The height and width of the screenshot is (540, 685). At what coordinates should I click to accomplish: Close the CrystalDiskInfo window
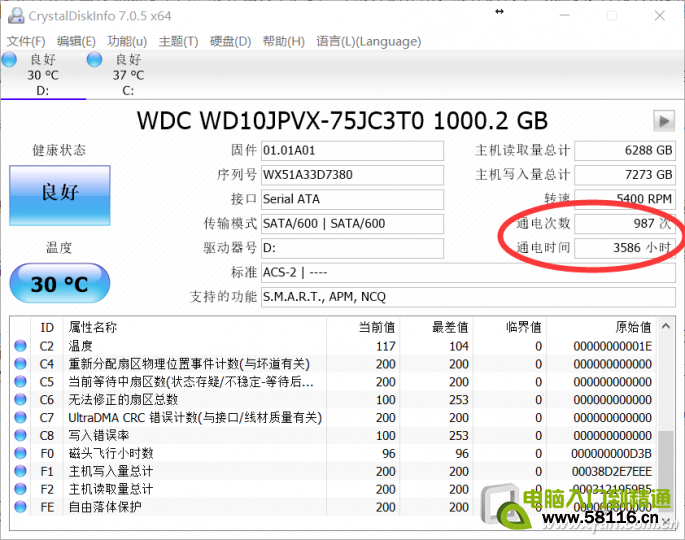(x=660, y=16)
